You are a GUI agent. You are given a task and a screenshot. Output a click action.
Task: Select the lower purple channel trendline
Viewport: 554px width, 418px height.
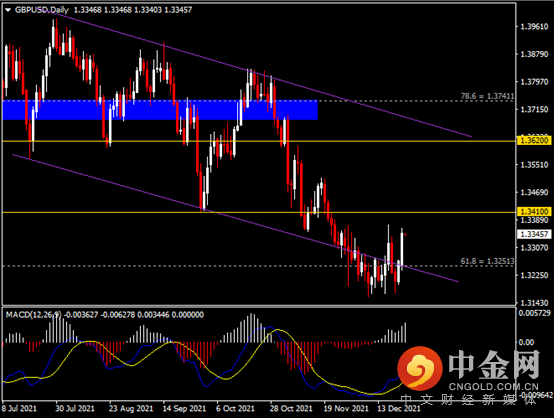[x=235, y=218]
